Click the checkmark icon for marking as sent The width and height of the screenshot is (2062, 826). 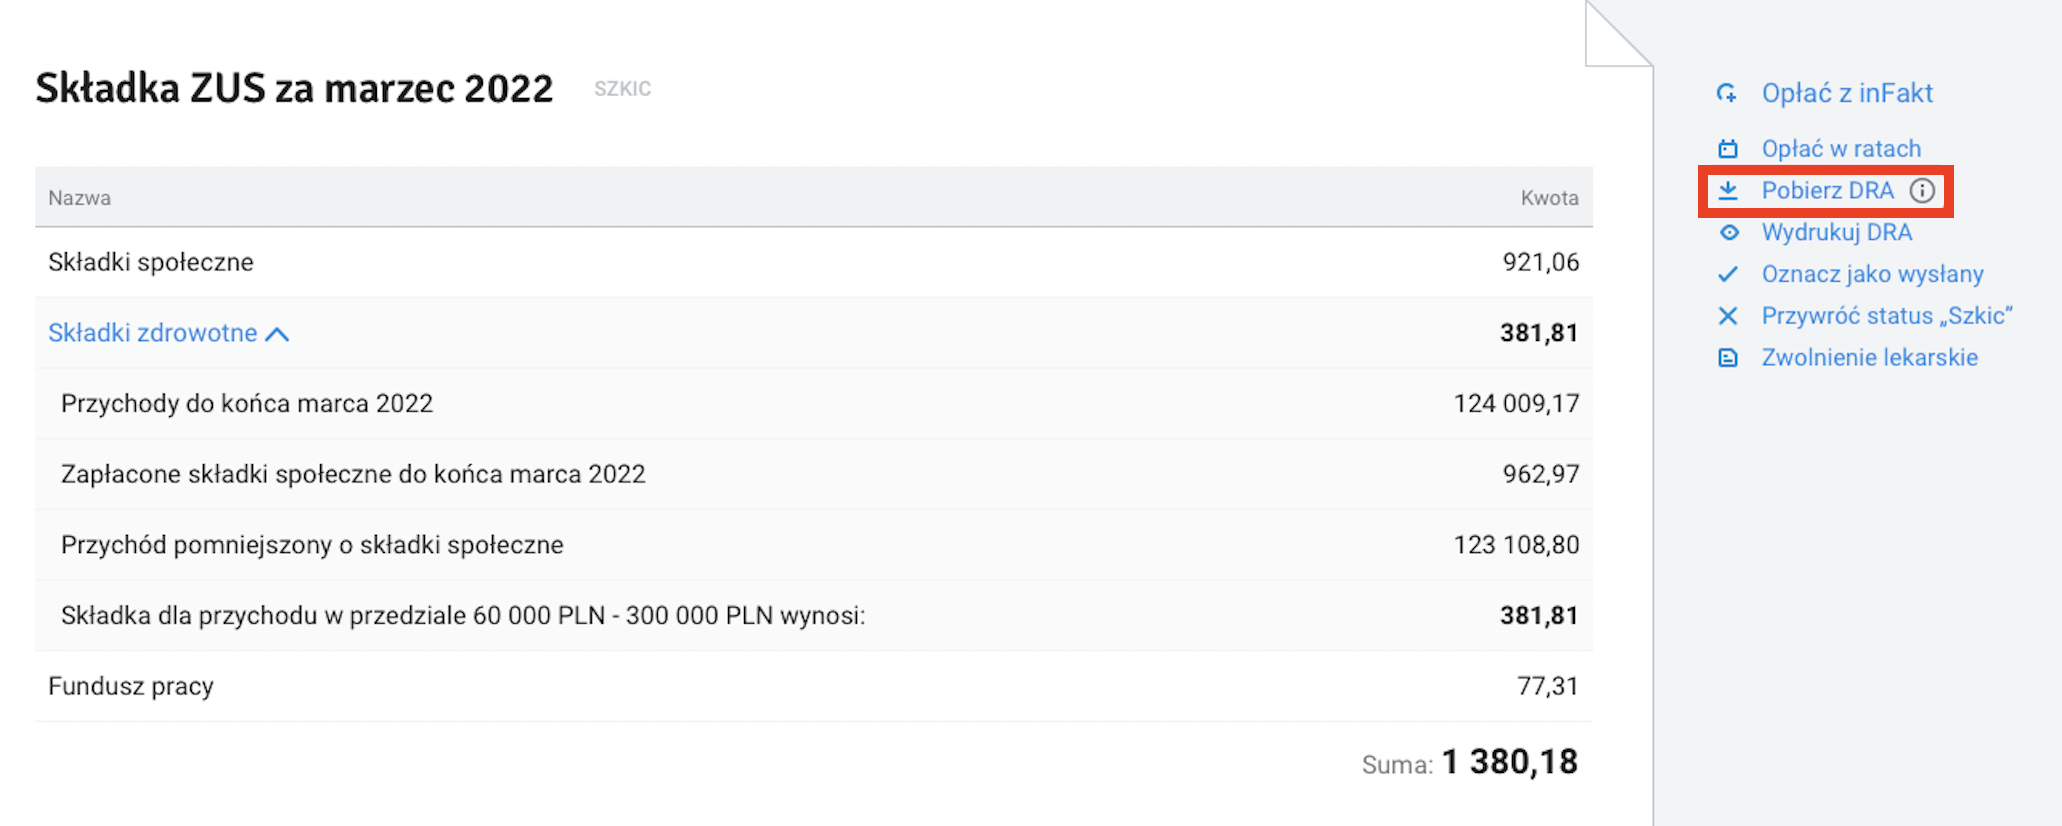click(x=1728, y=274)
